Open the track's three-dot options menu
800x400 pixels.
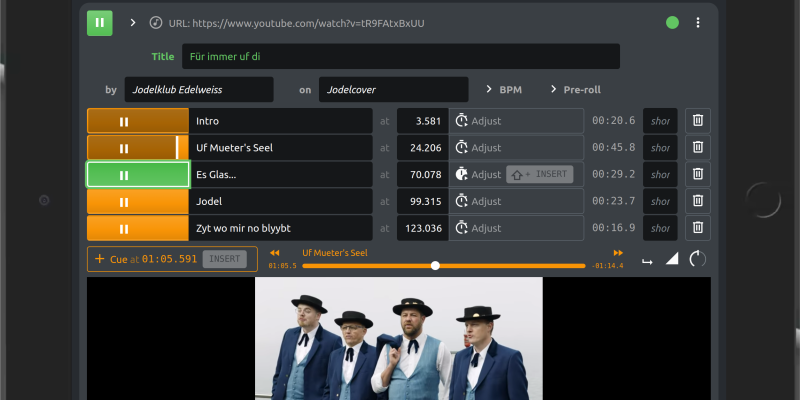point(698,22)
